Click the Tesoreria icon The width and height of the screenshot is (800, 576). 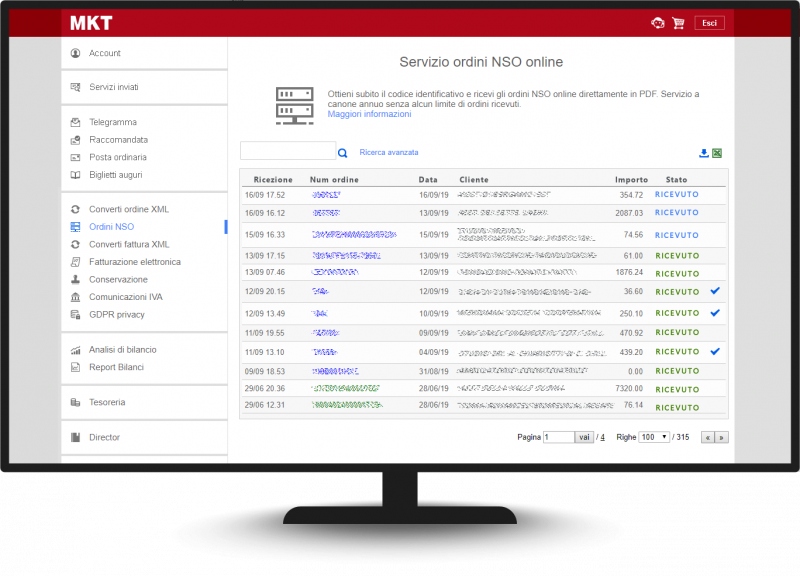click(76, 403)
